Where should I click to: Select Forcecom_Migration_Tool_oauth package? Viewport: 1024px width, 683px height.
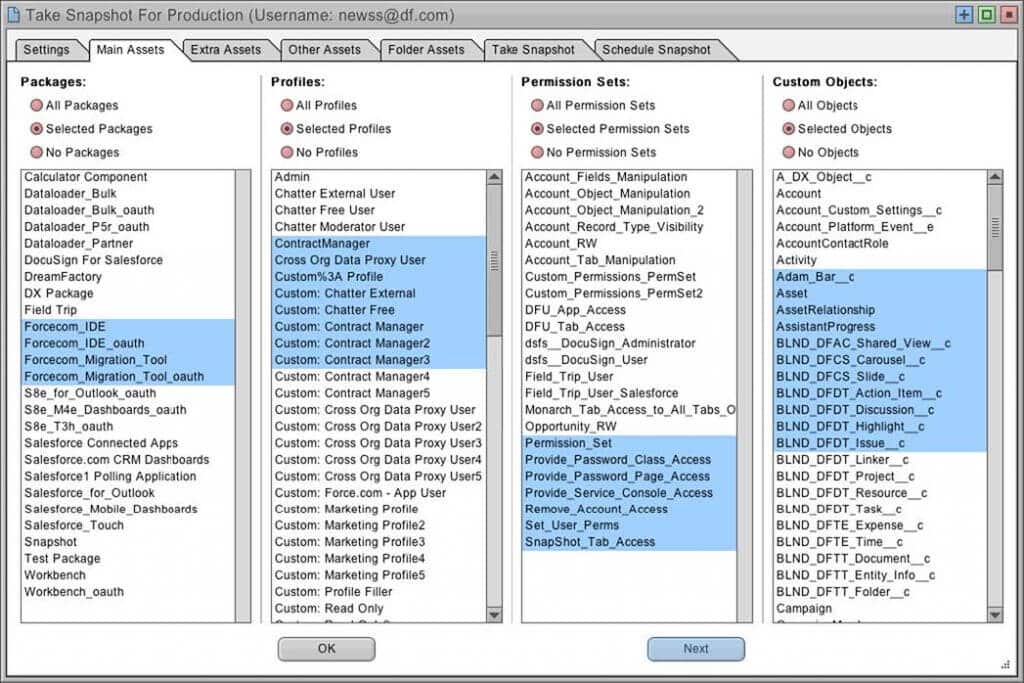(x=128, y=376)
